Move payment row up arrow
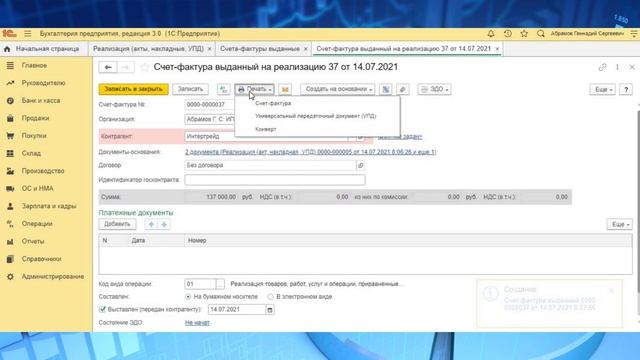Screen dimensions: 640x360 (x=151, y=224)
